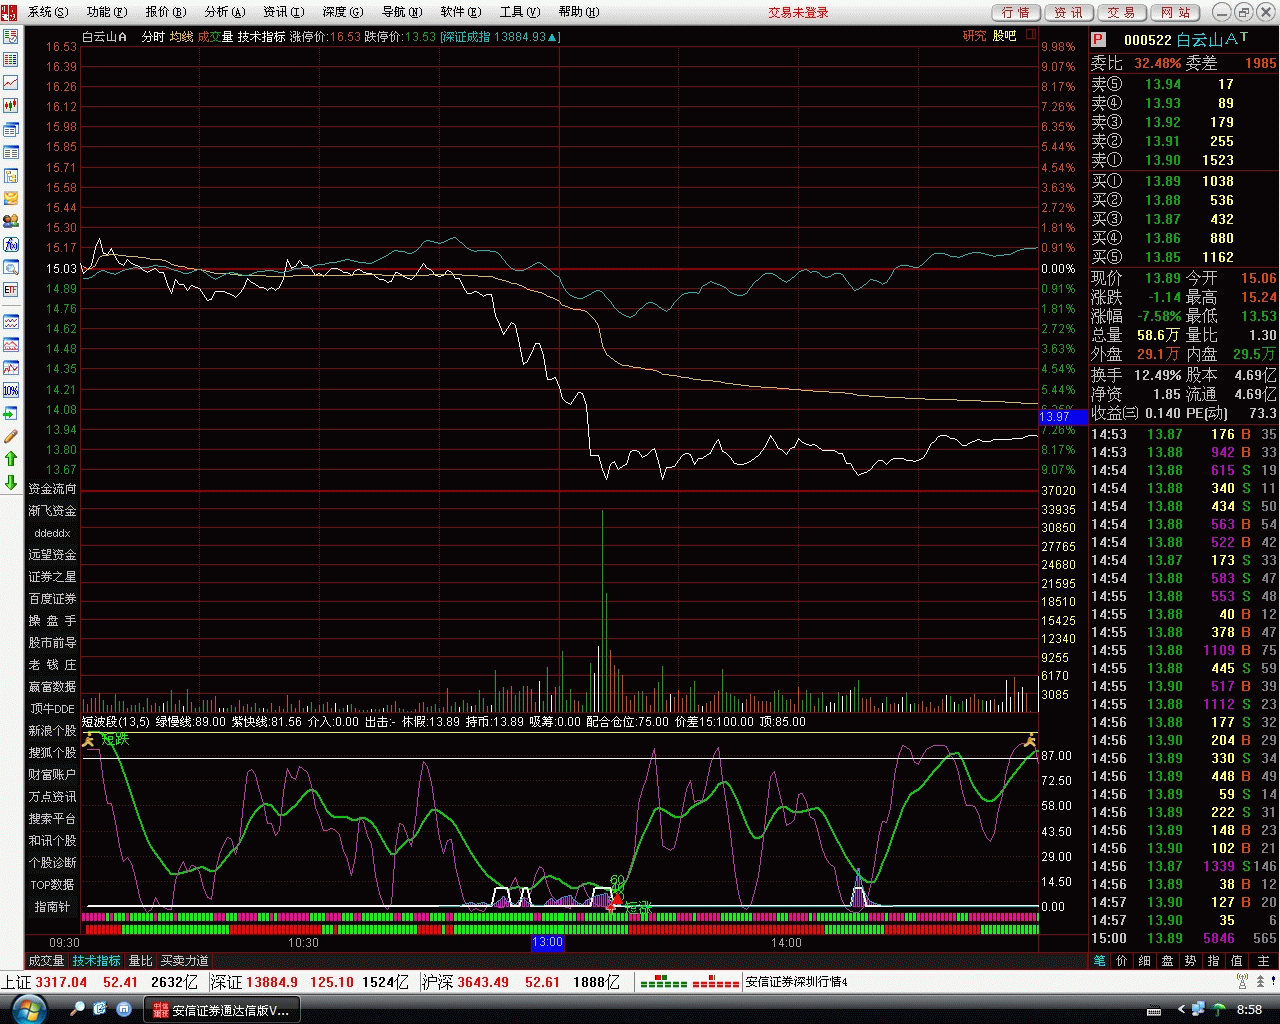
Task: Click the red P icon beside stock code
Action: pos(1098,39)
